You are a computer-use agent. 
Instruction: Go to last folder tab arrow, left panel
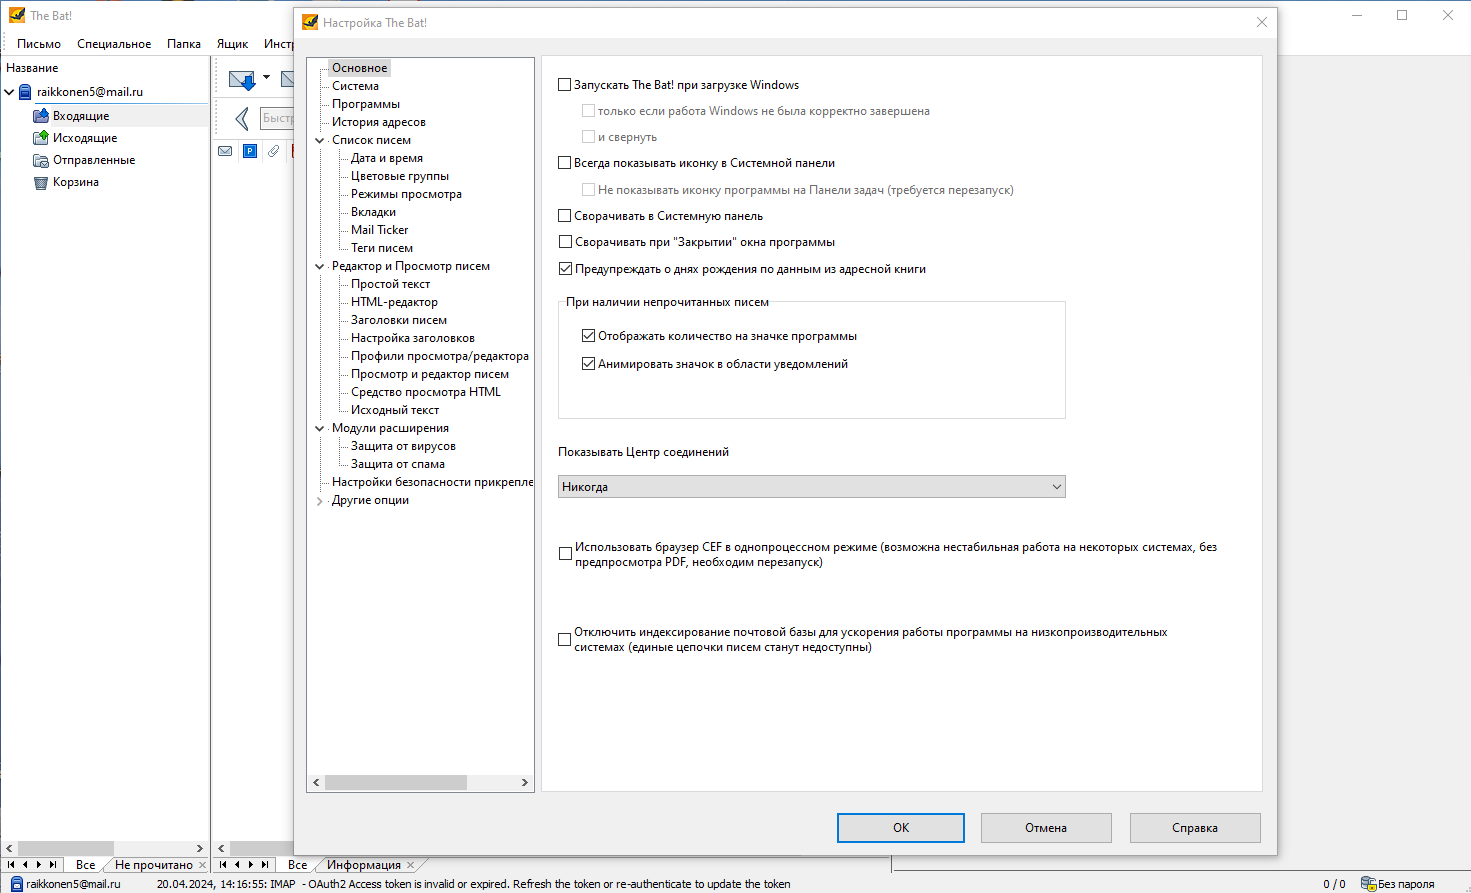(x=53, y=865)
